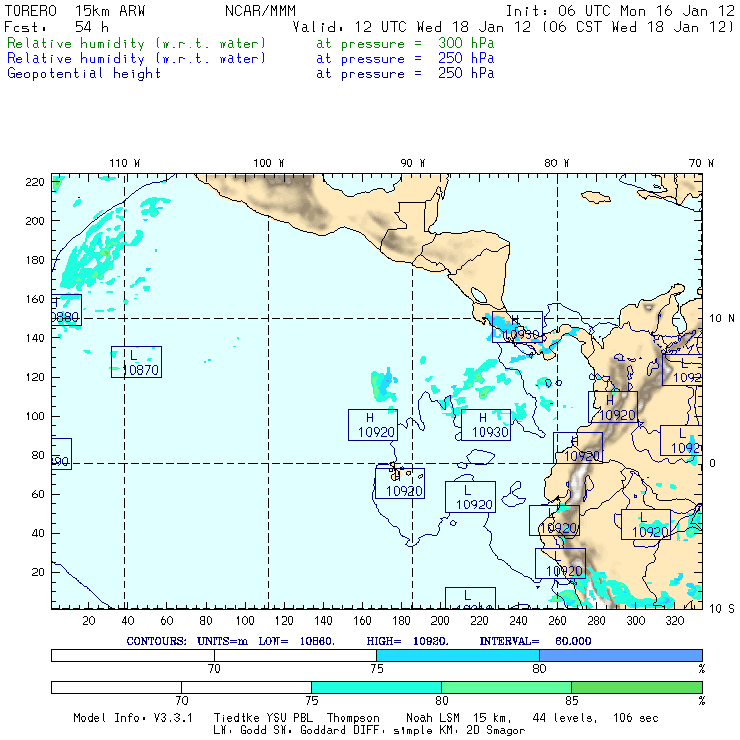Image resolution: width=740 pixels, height=740 pixels.
Task: Click the blue above-80% swatch in upper colorbar
Action: tap(621, 655)
